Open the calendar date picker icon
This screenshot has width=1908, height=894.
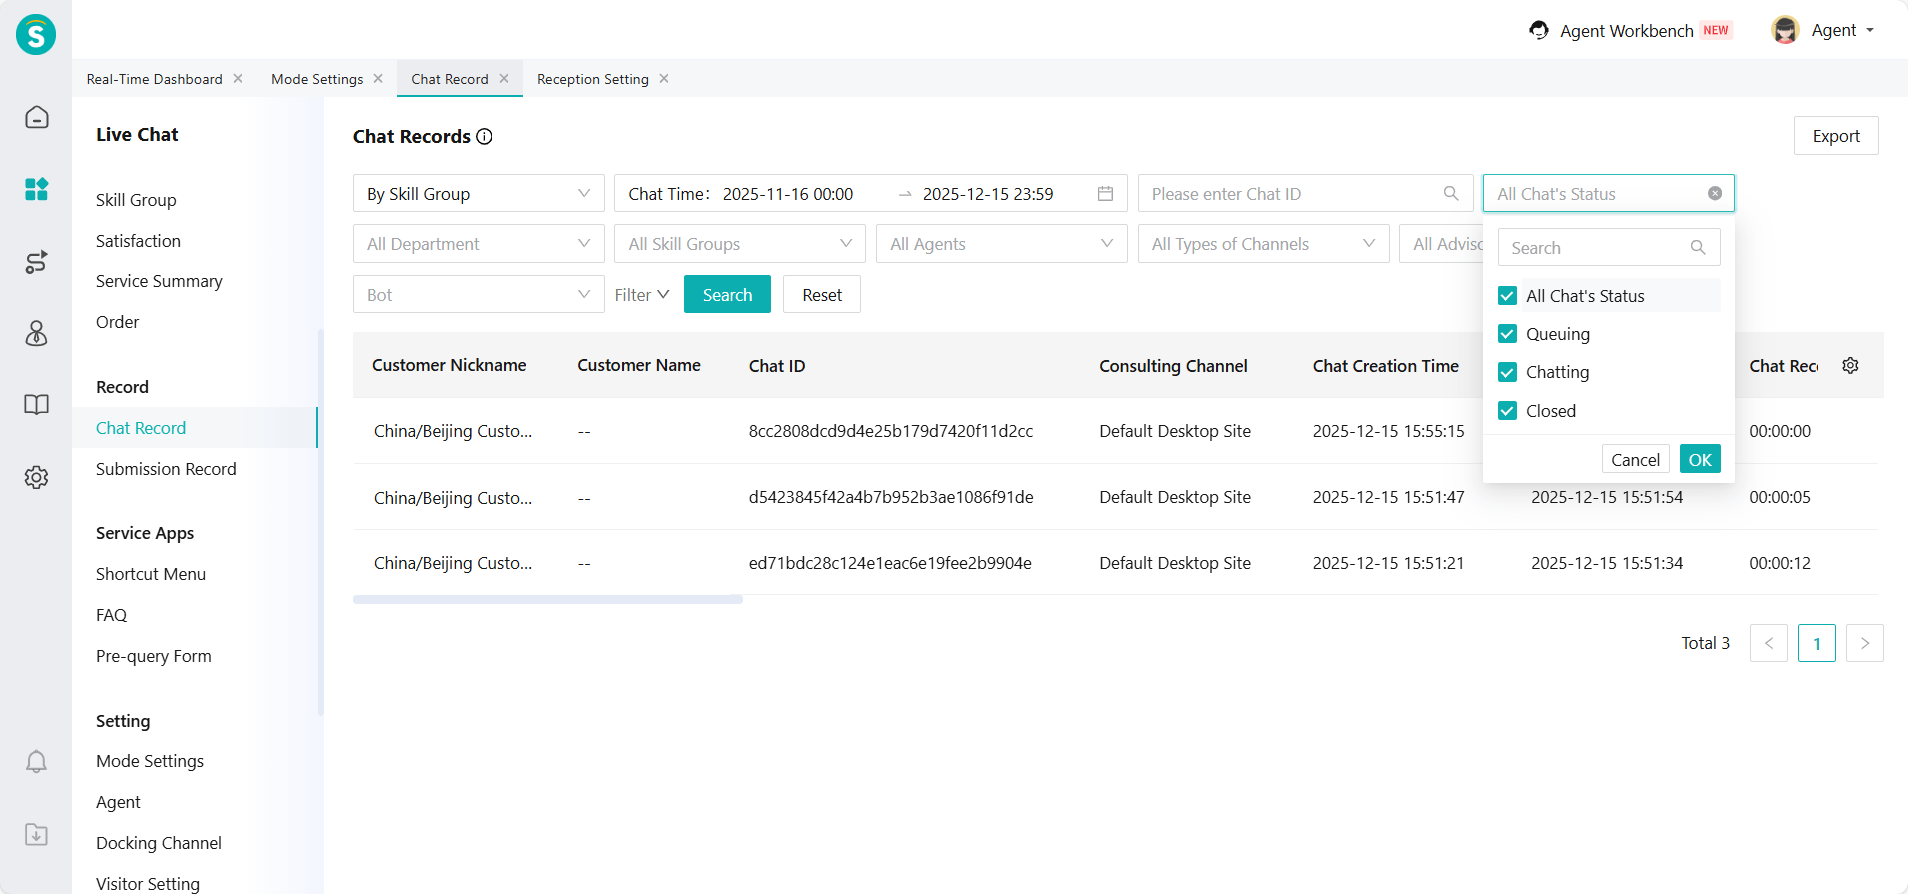(1105, 194)
